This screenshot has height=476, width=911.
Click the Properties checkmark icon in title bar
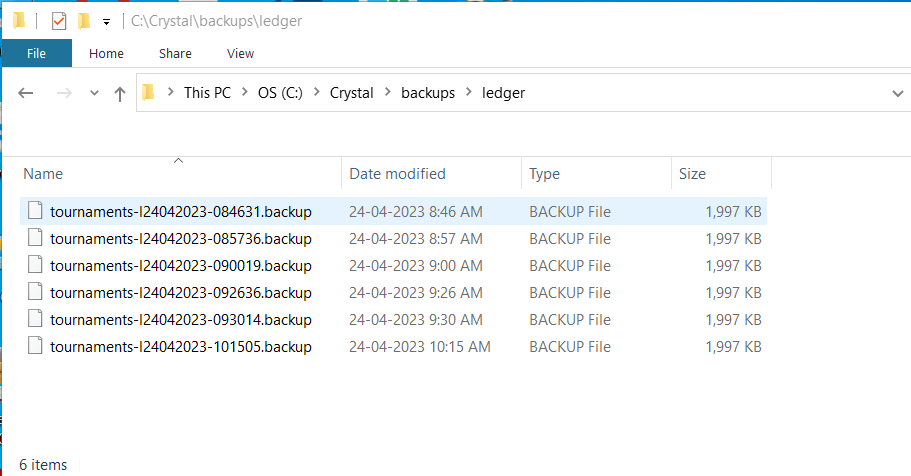tap(59, 22)
